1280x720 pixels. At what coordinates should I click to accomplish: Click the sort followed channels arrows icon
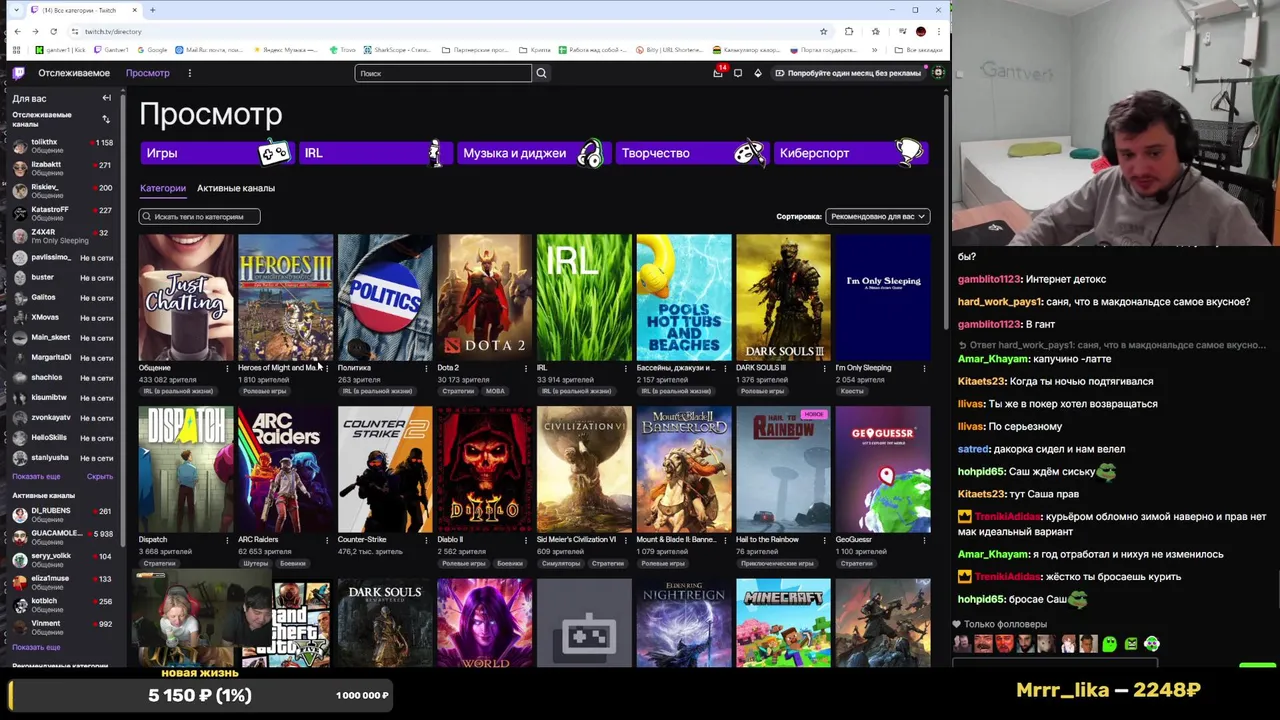tap(106, 119)
